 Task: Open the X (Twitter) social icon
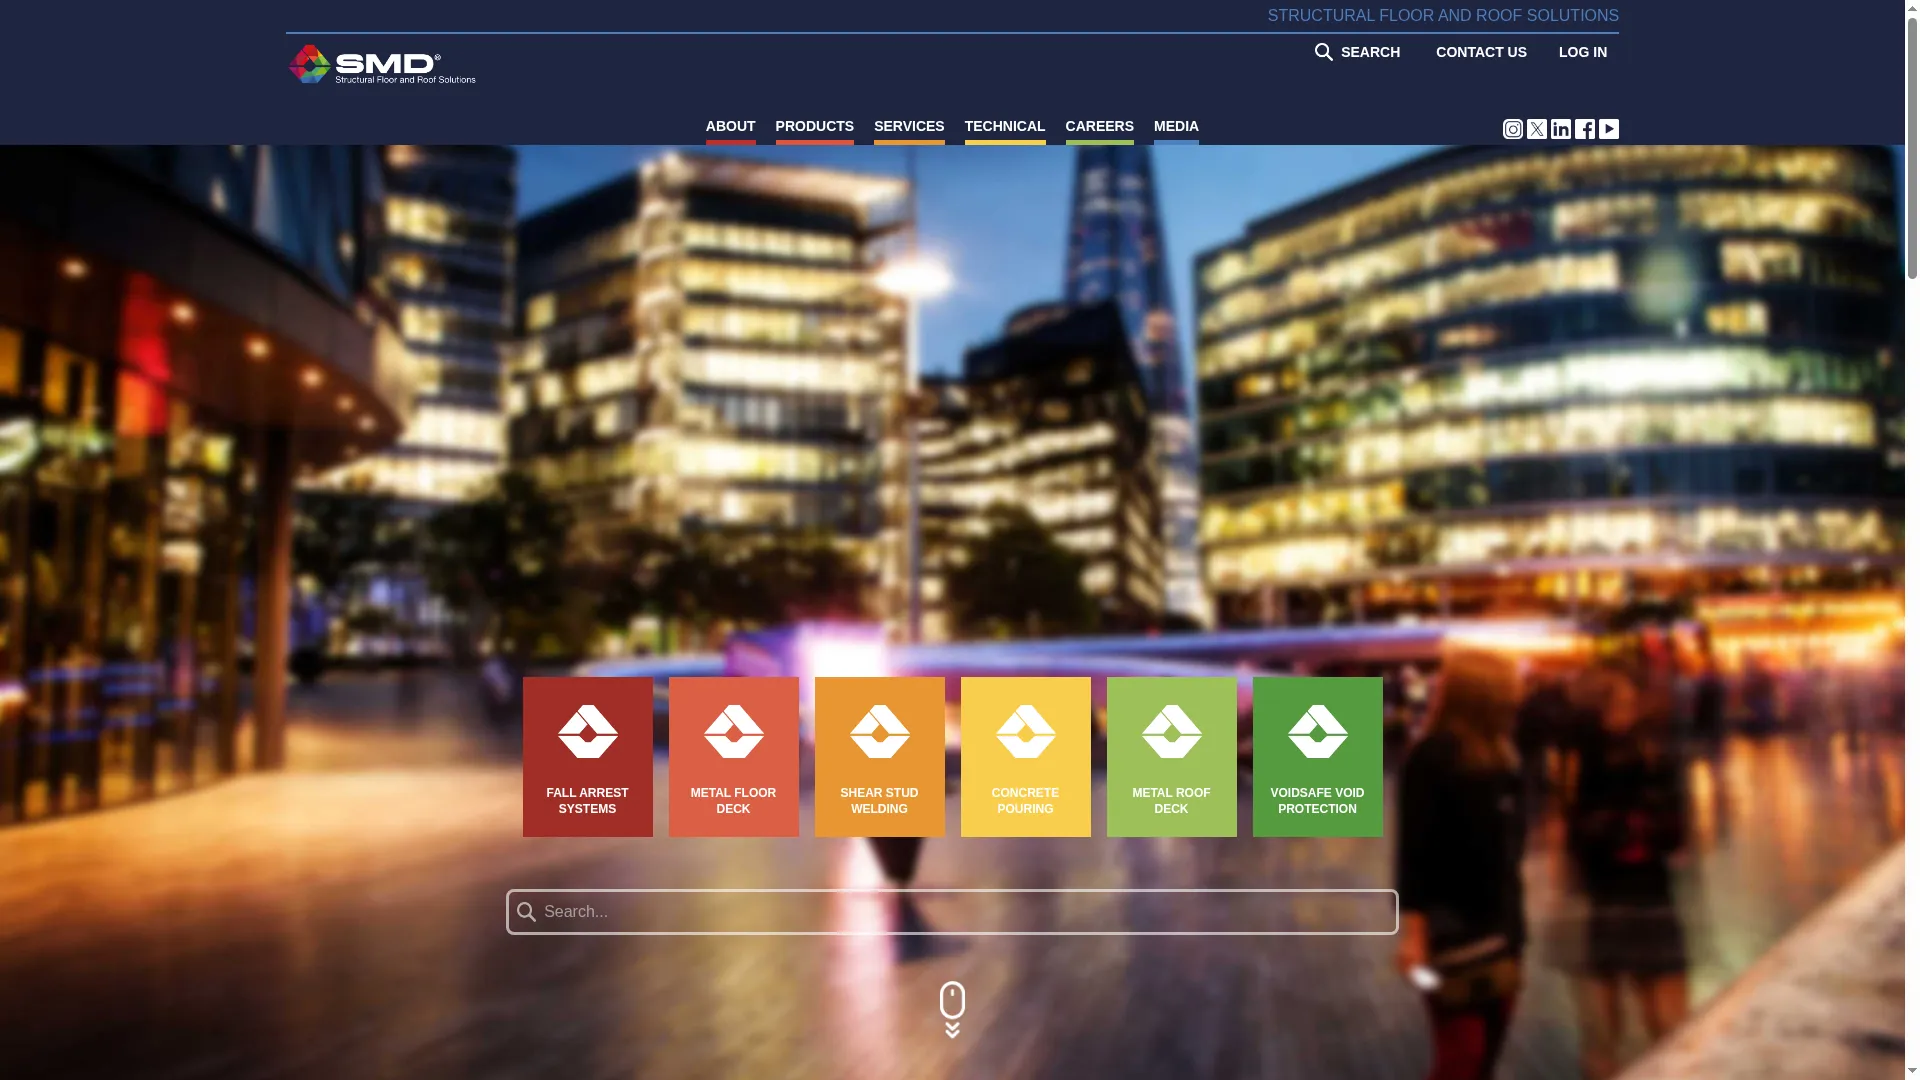point(1536,129)
